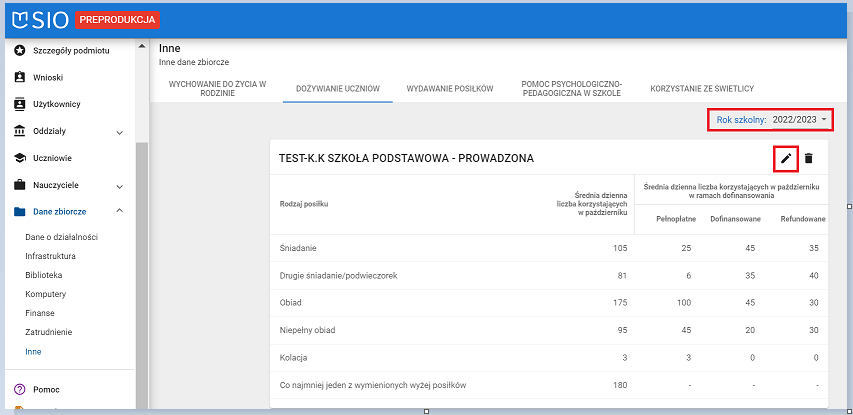Click the sidebar vertical scrollbar thumb
Screen dimensions: 853x415
tap(141, 275)
